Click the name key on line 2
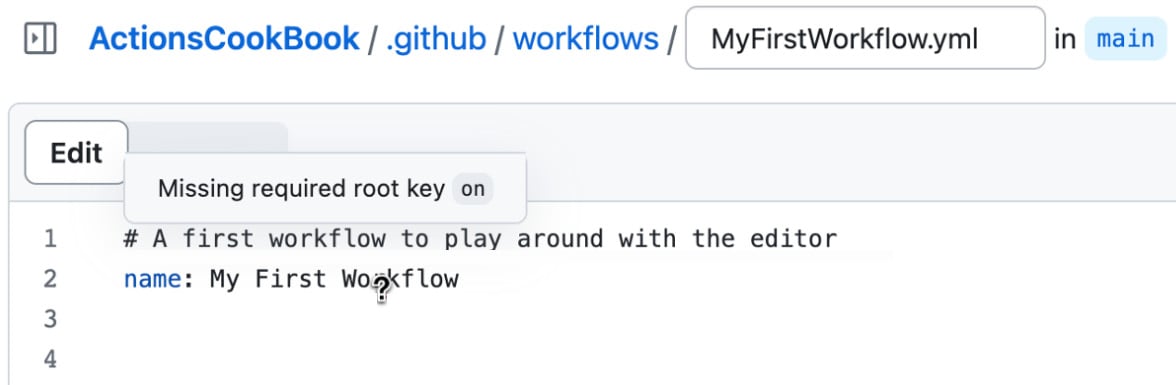 point(152,279)
